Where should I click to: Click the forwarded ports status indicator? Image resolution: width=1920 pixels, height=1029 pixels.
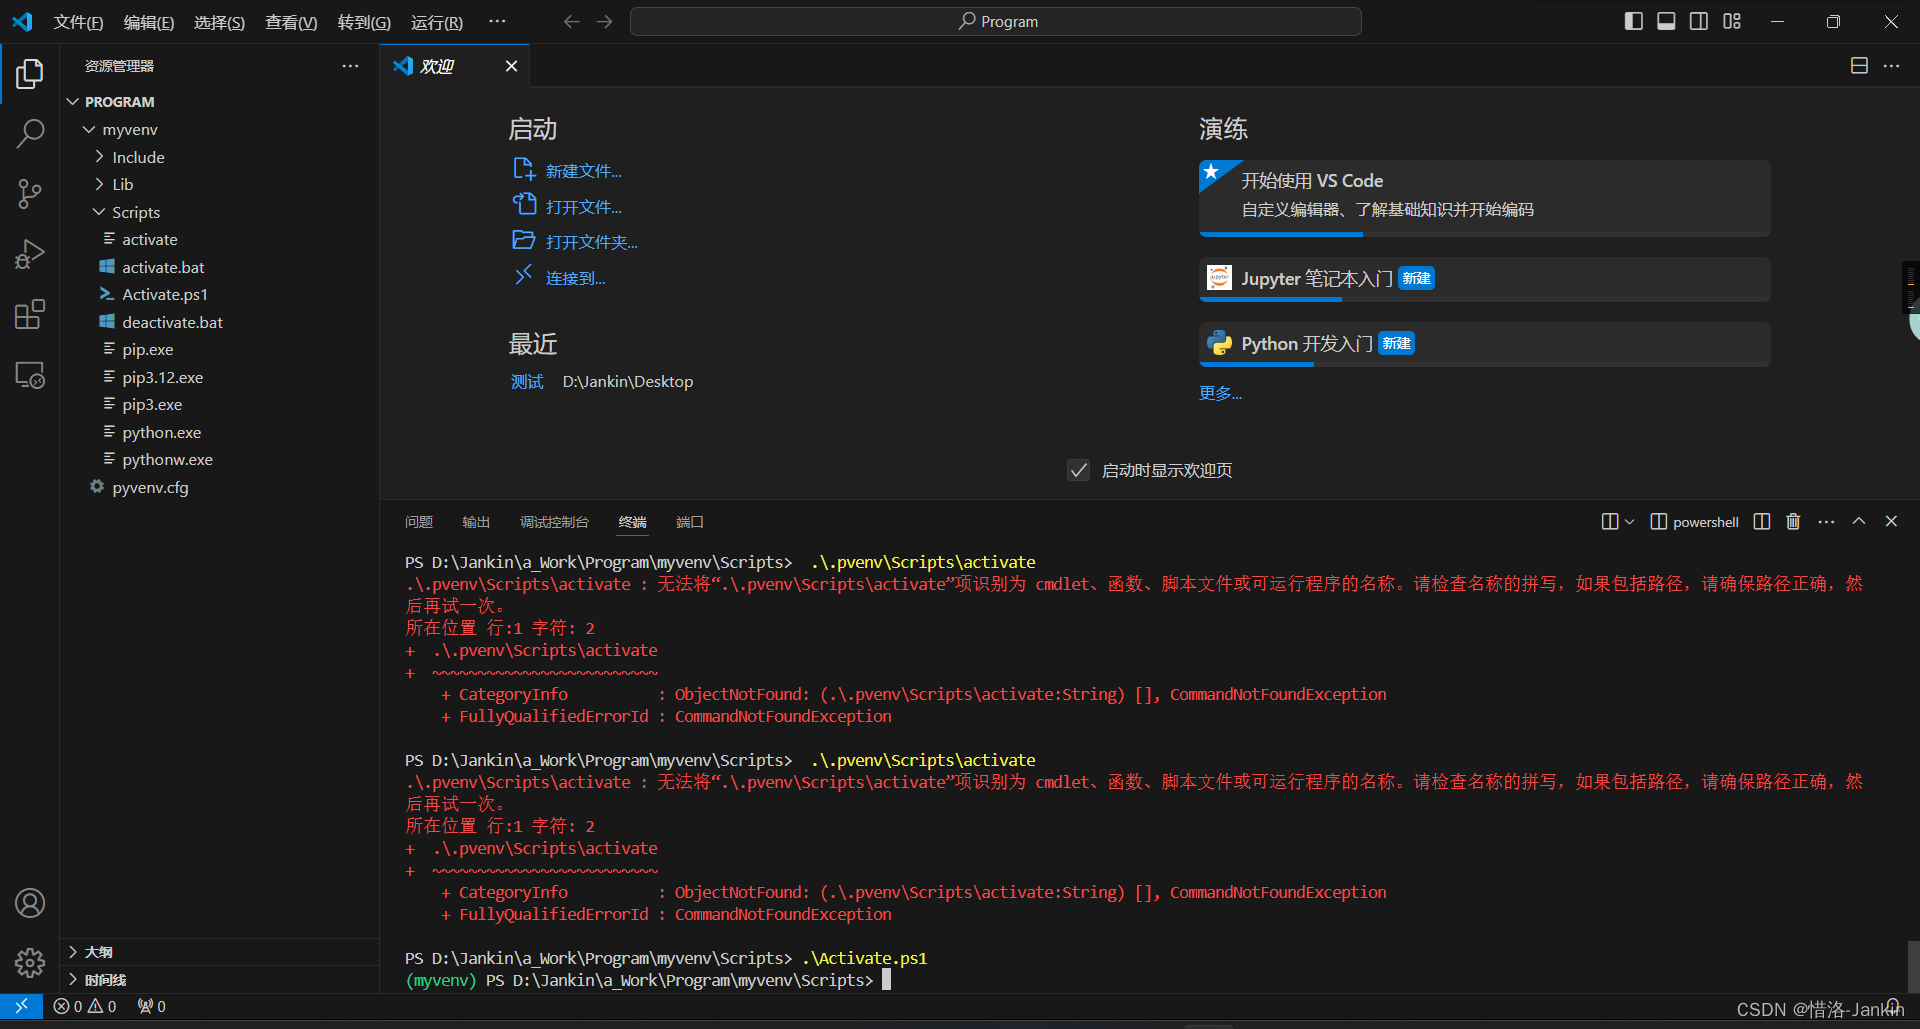point(152,1006)
